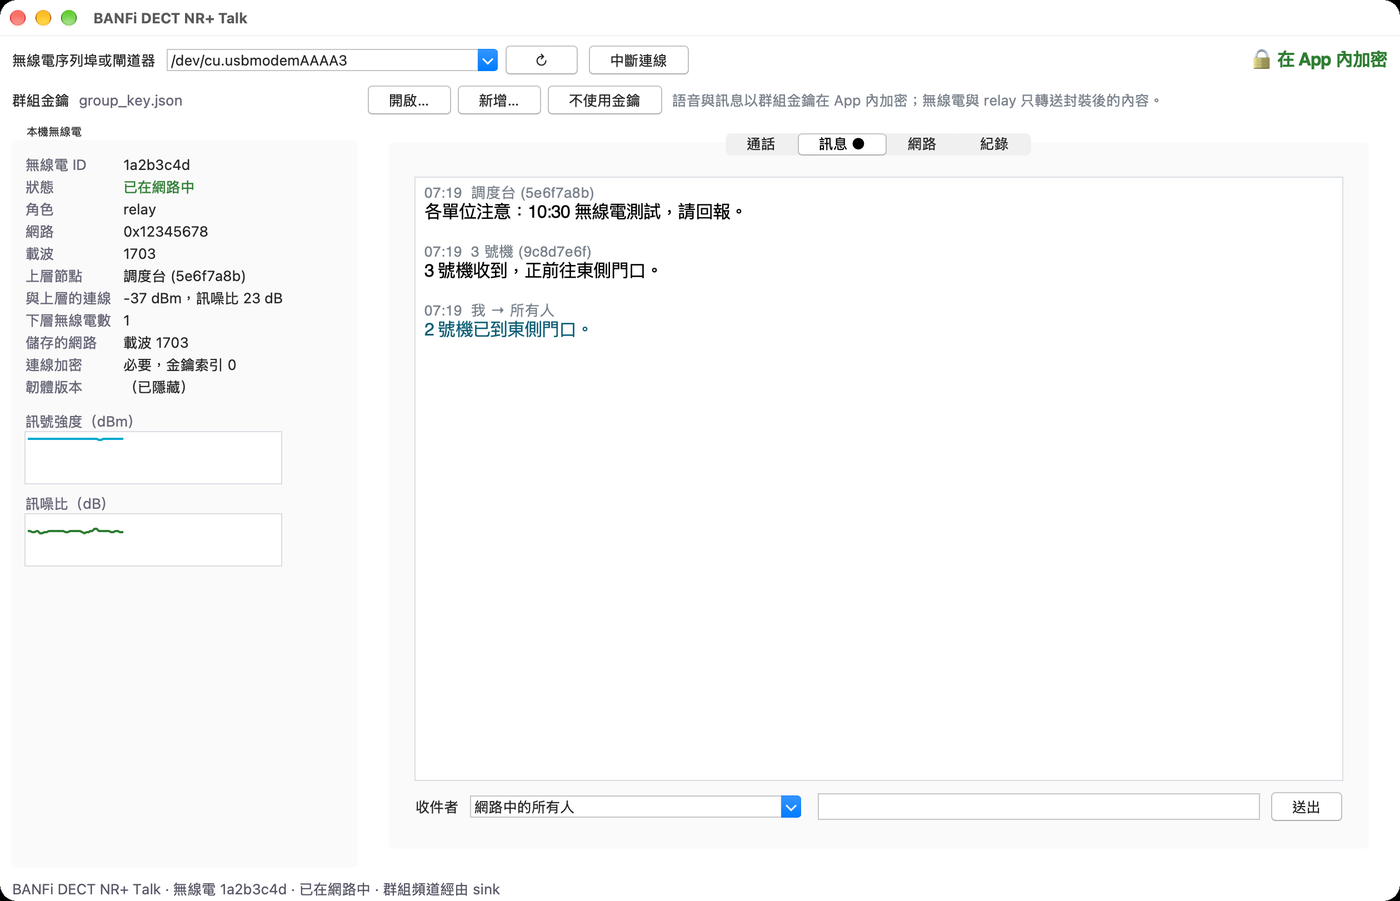Click the status bar text at bottom
The height and width of the screenshot is (901, 1400).
click(x=256, y=889)
